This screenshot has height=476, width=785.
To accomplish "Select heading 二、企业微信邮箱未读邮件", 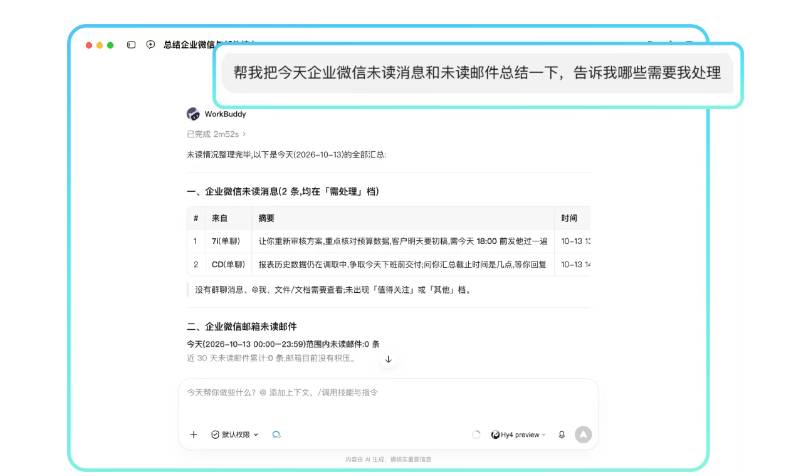I will [242, 327].
